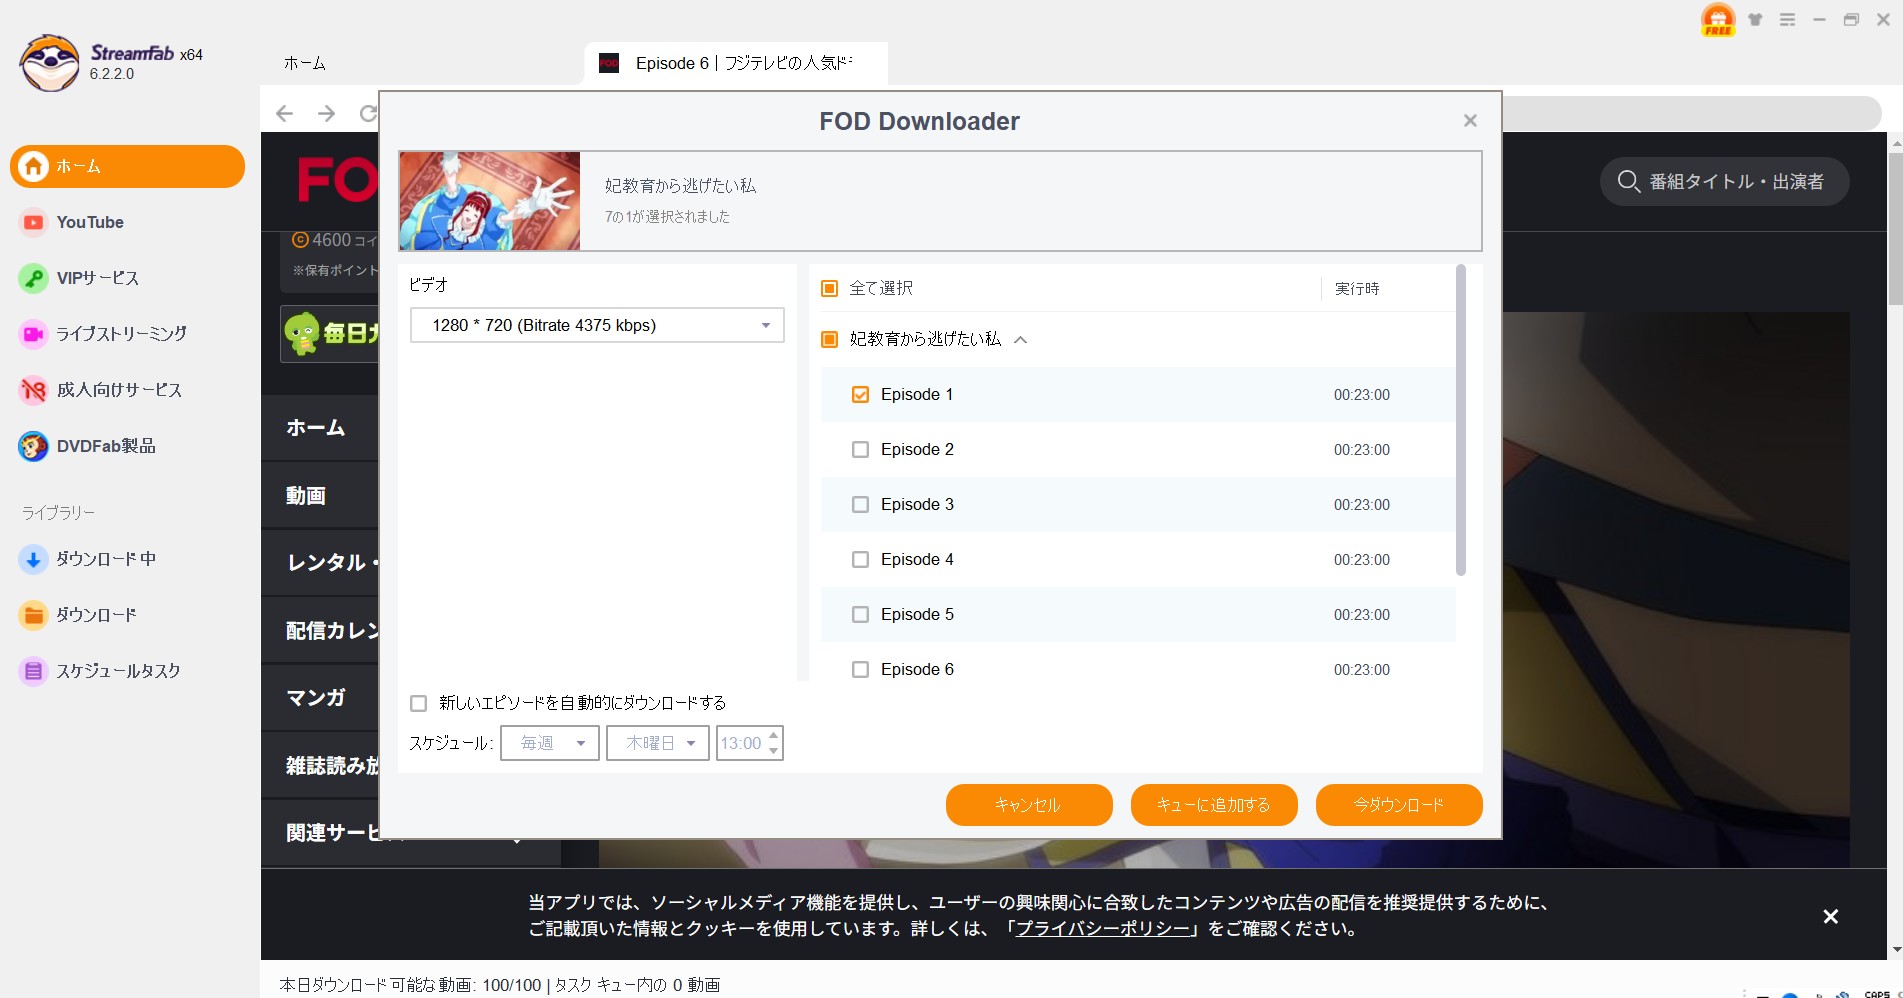This screenshot has height=998, width=1903.
Task: Open FOD 動画 menu item
Action: [x=306, y=496]
